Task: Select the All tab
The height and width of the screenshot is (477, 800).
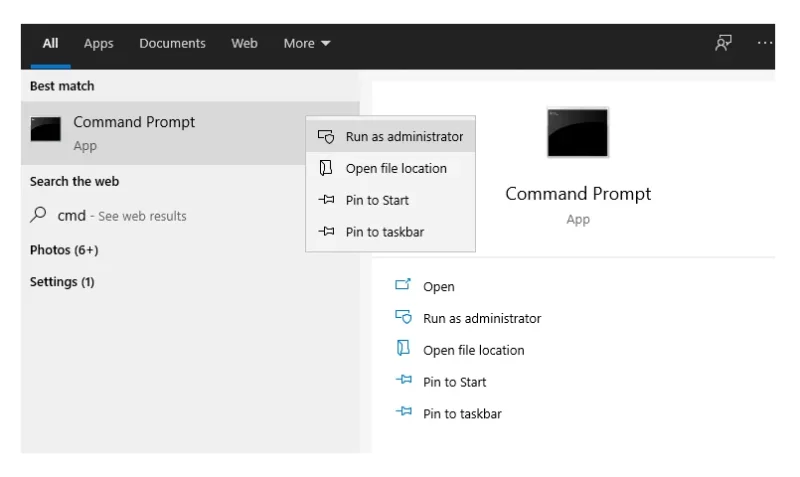Action: [50, 43]
